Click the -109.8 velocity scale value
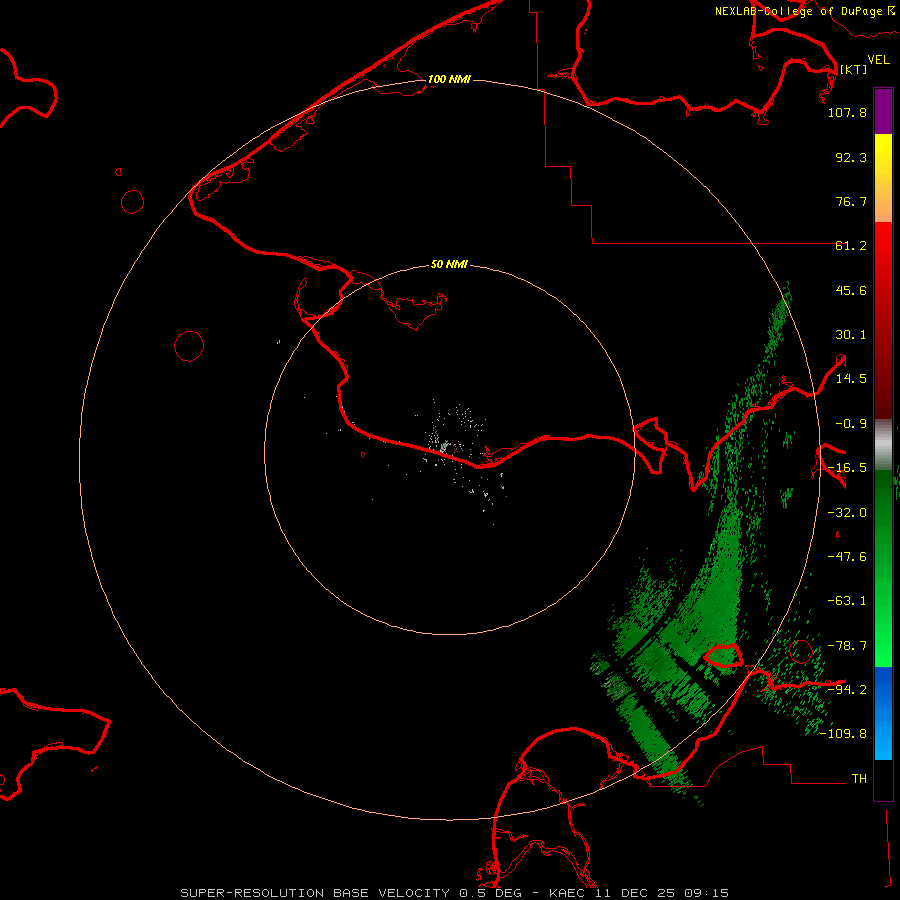 843,734
